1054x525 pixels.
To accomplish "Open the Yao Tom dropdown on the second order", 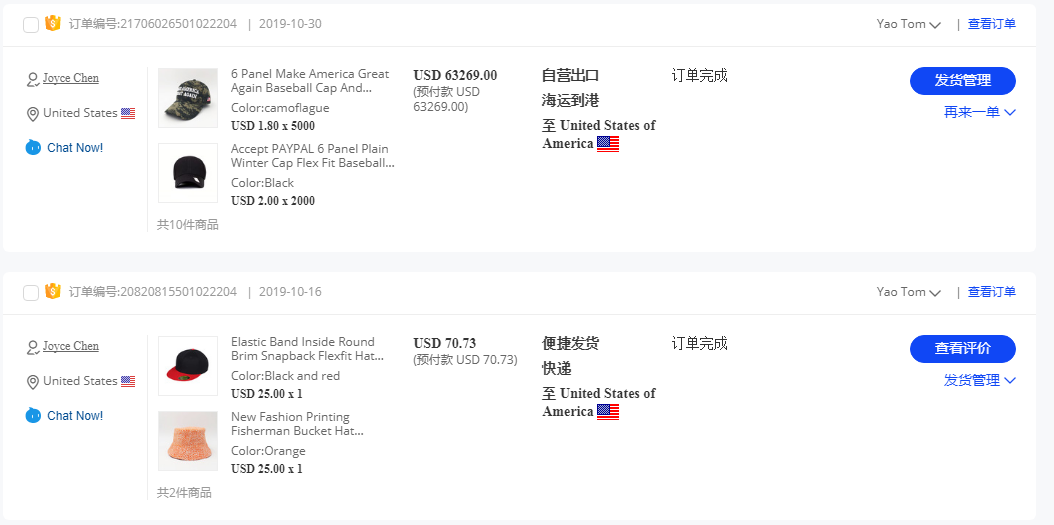I will click(x=935, y=293).
